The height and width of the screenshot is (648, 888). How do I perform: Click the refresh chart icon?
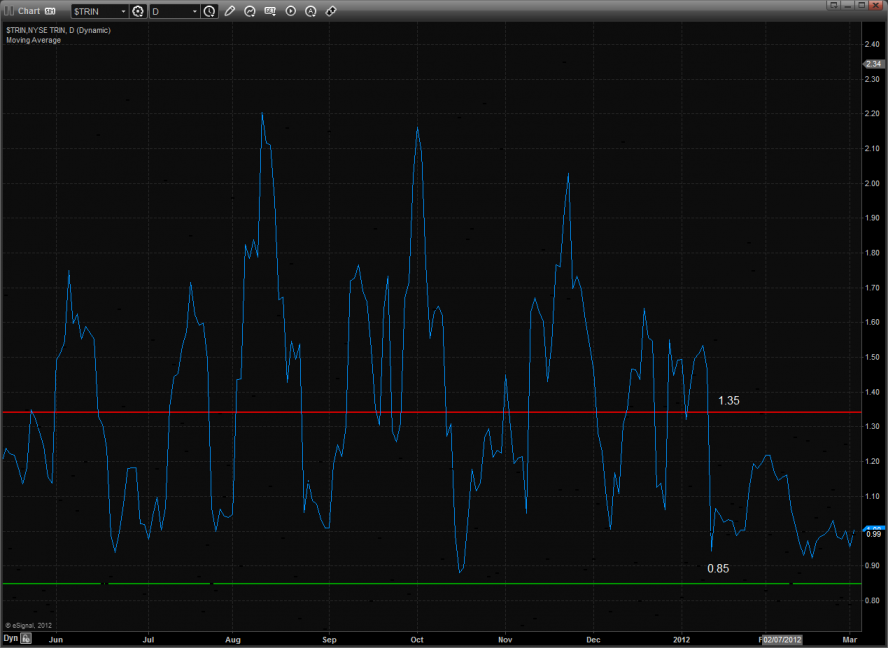[250, 11]
